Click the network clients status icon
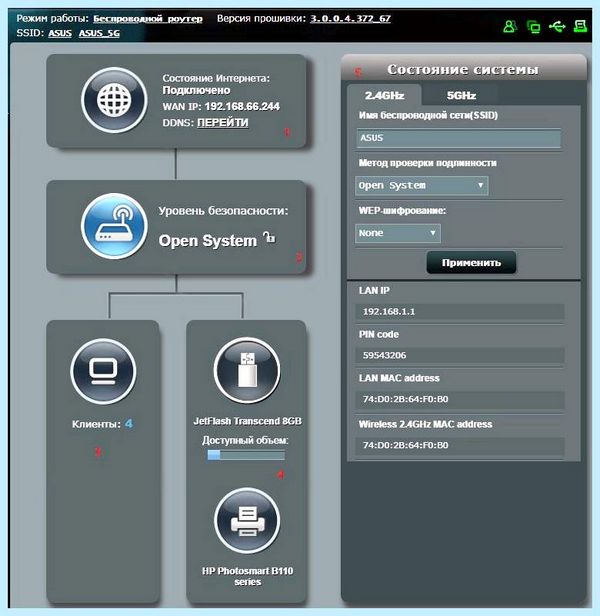The width and height of the screenshot is (600, 616). coord(533,27)
